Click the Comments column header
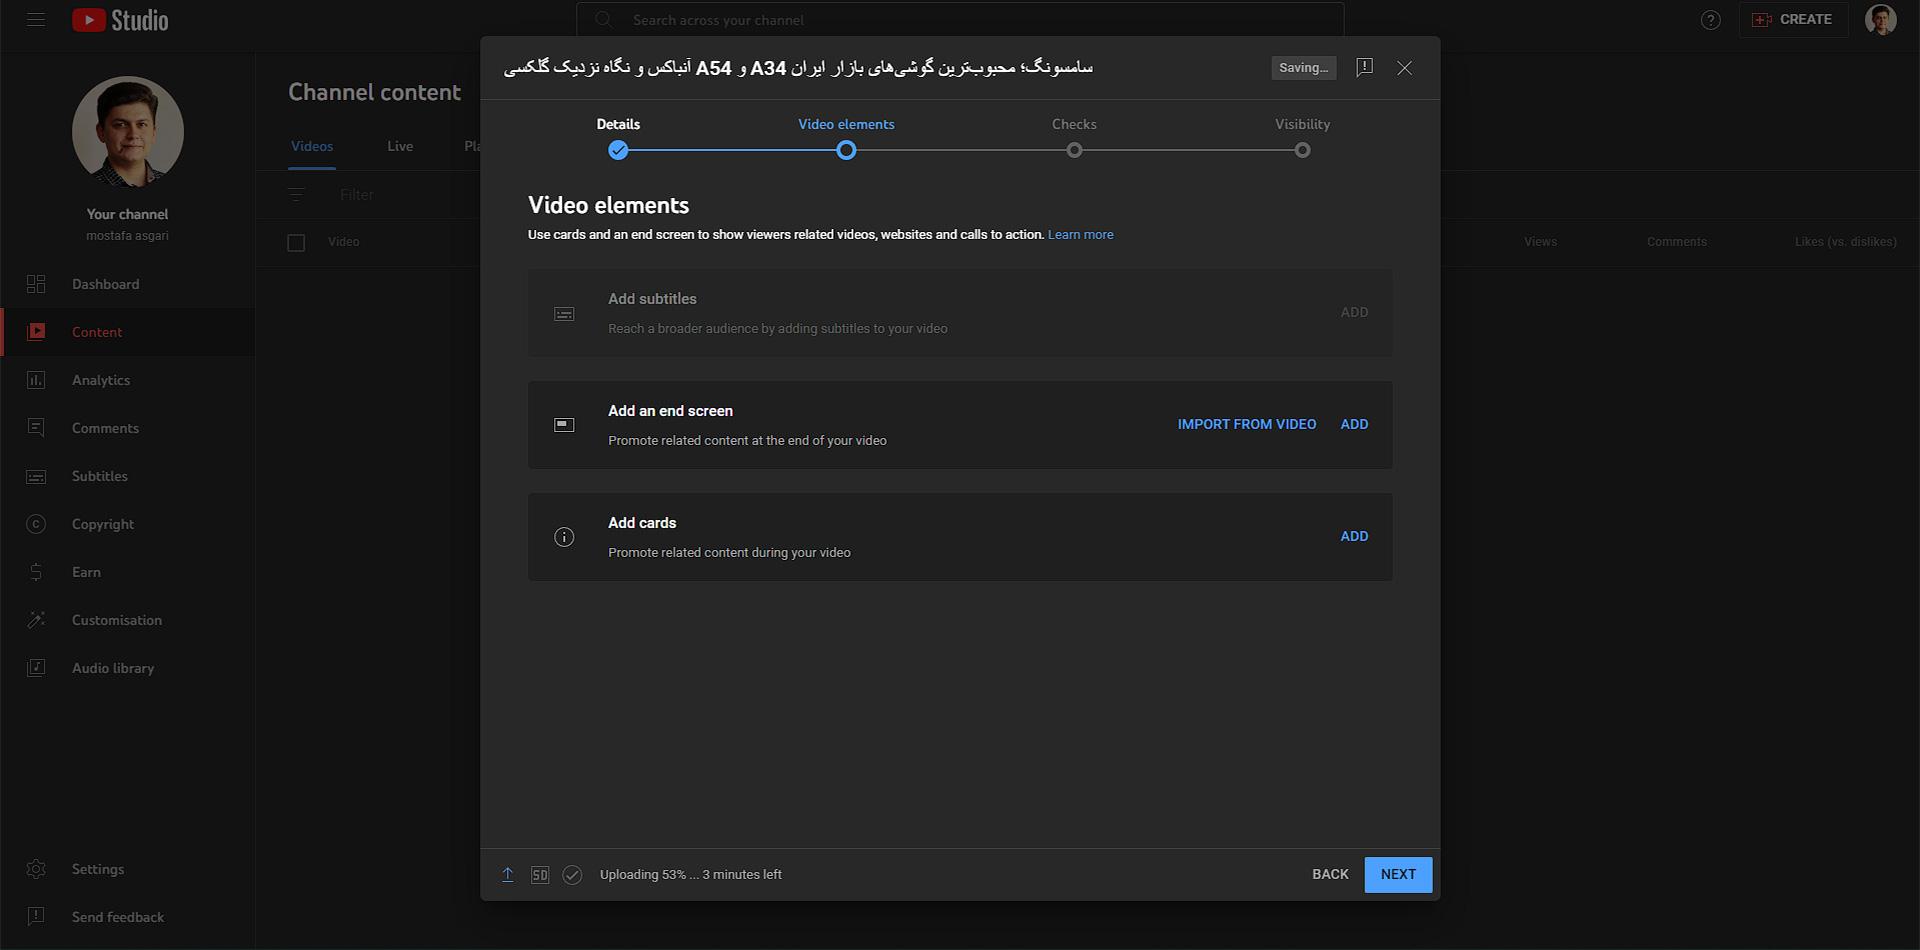 coord(1677,242)
